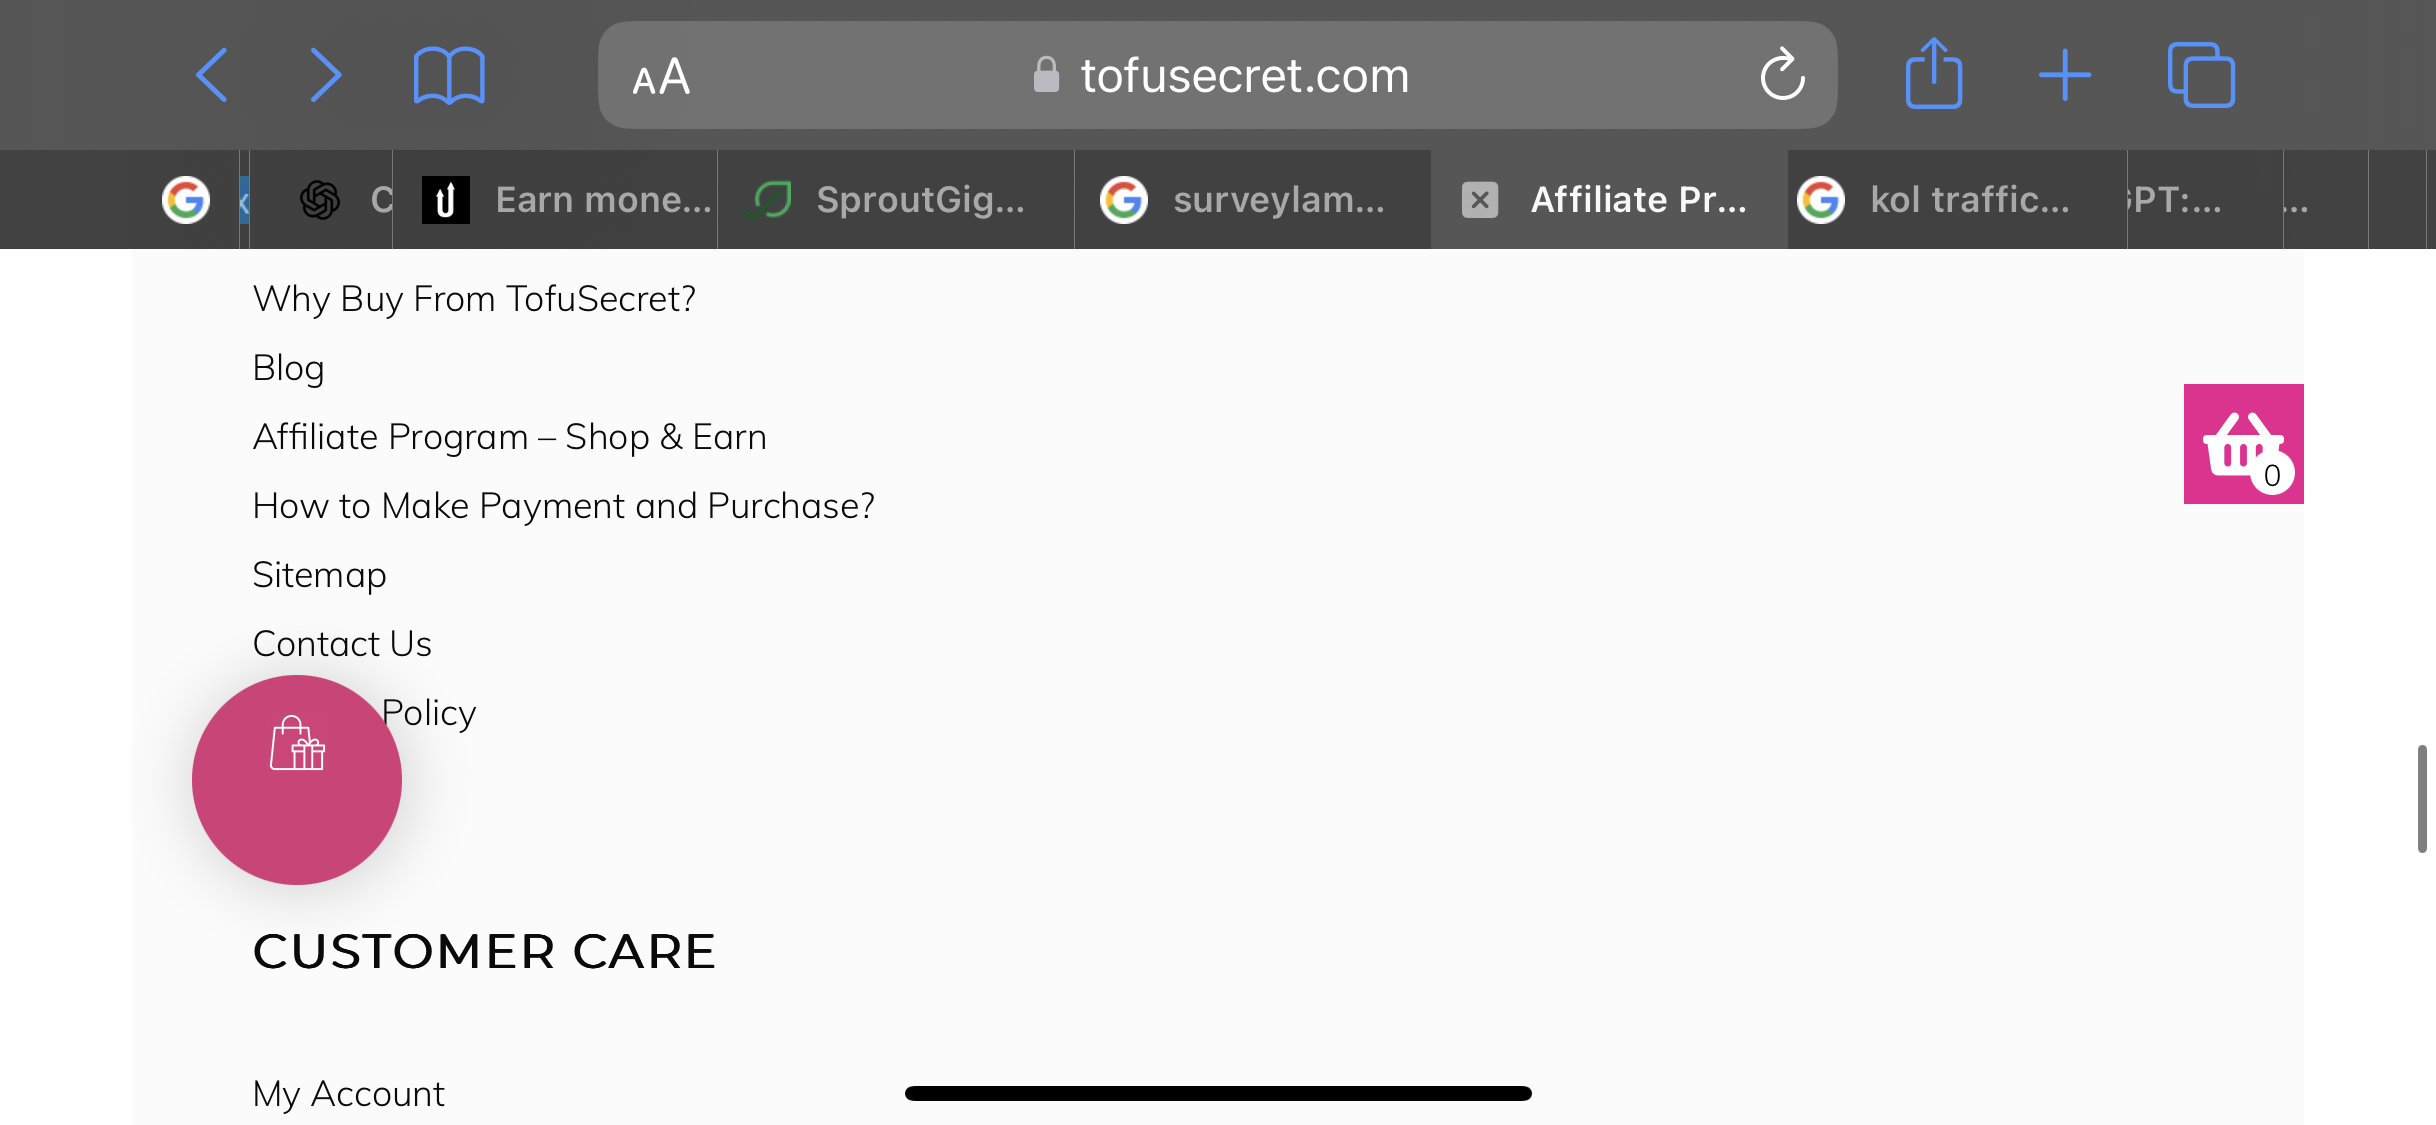Select the surveylam... Google tab
Image resolution: width=2436 pixels, height=1125 pixels.
click(x=1253, y=200)
